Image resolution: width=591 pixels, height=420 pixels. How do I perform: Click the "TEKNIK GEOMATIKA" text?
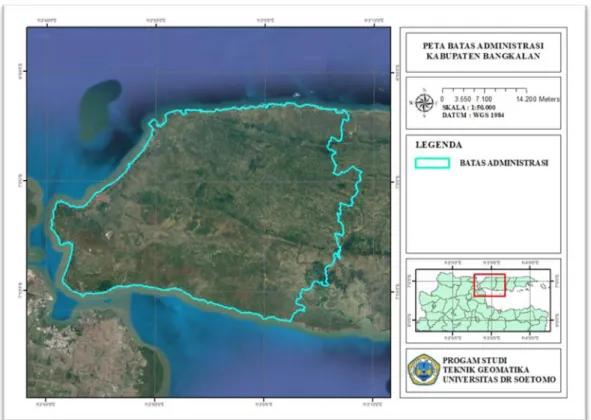pyautogui.click(x=486, y=370)
